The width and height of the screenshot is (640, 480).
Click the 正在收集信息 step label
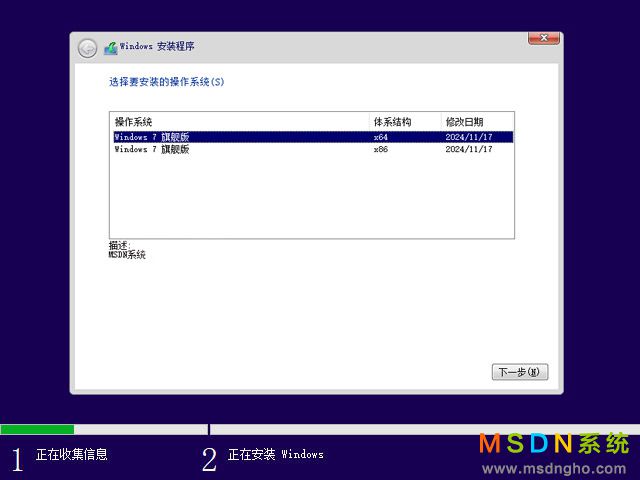click(71, 454)
